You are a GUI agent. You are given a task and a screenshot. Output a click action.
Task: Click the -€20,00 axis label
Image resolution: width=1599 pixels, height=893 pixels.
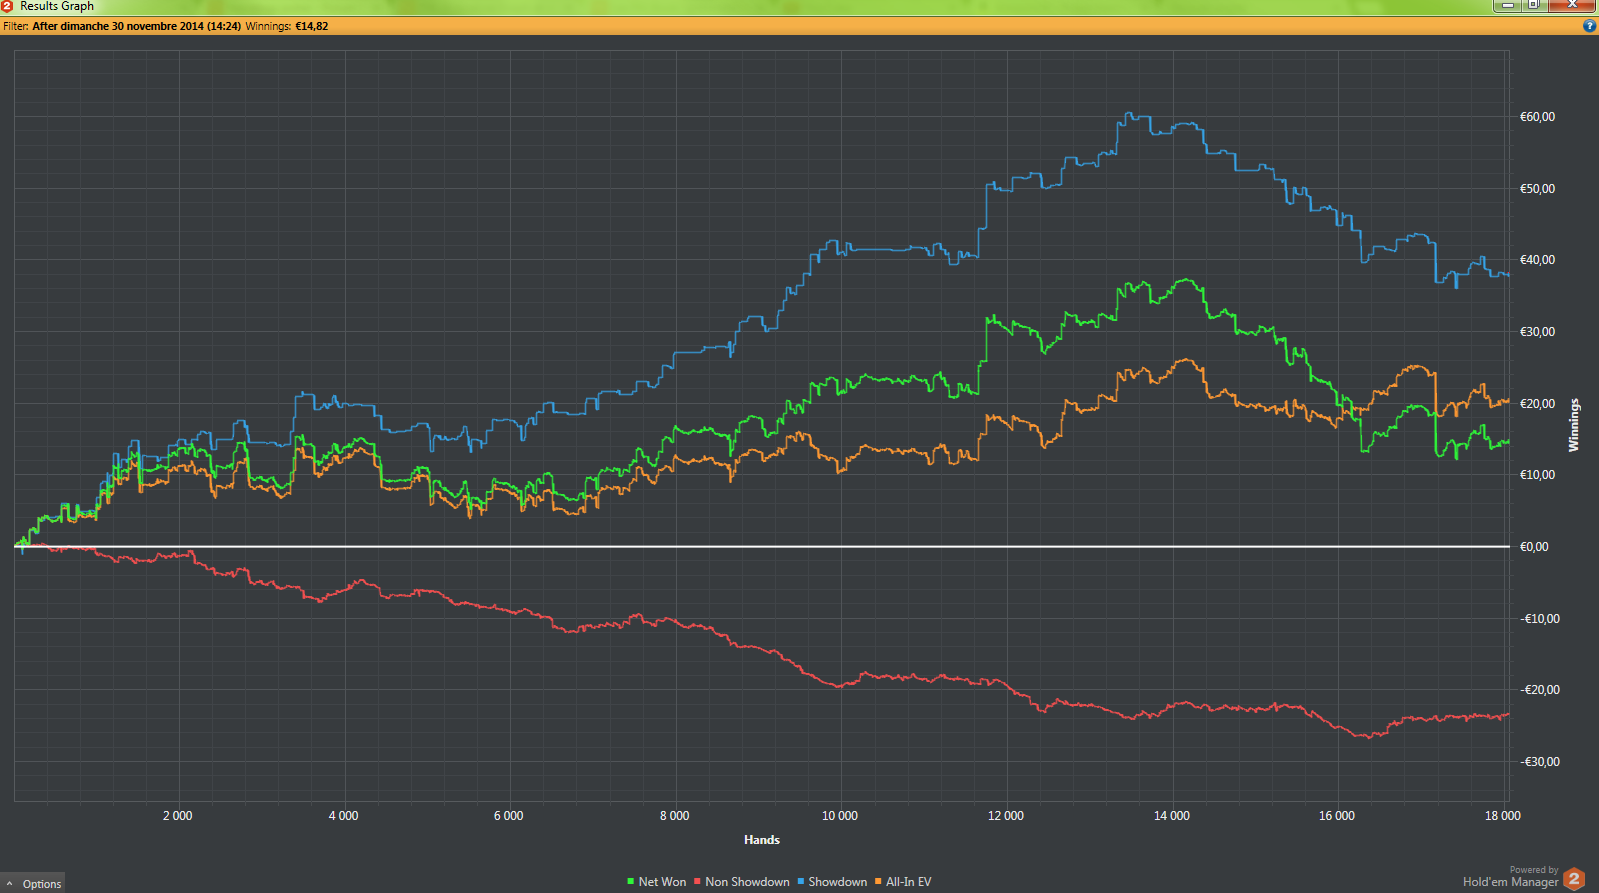[1539, 690]
